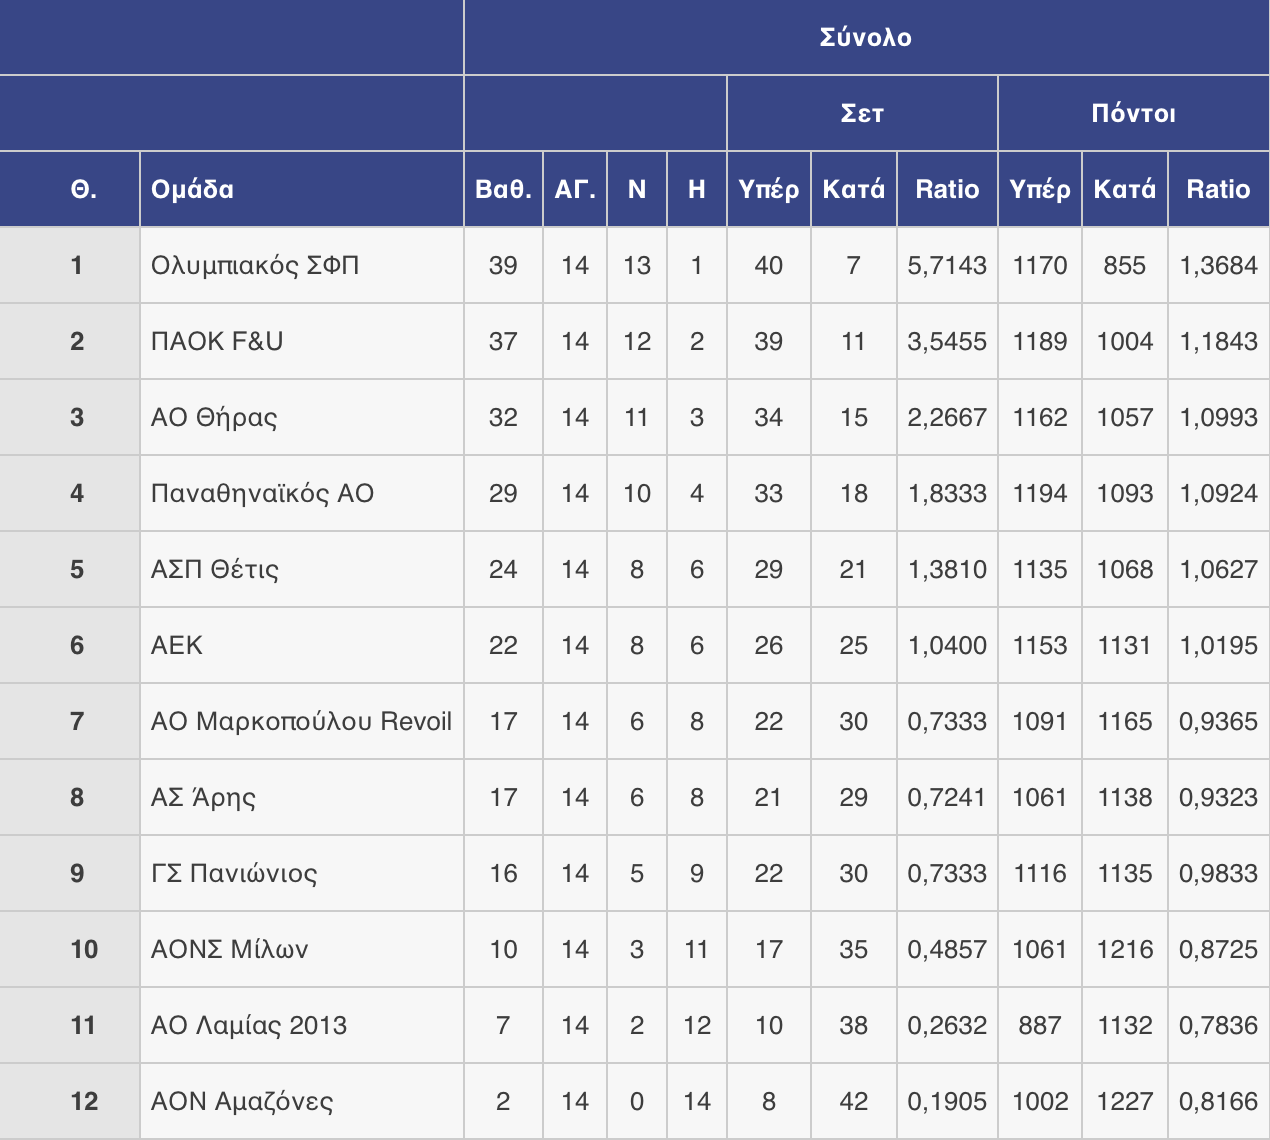Click set ratio 1,0400
The image size is (1270, 1140).
click(x=947, y=645)
